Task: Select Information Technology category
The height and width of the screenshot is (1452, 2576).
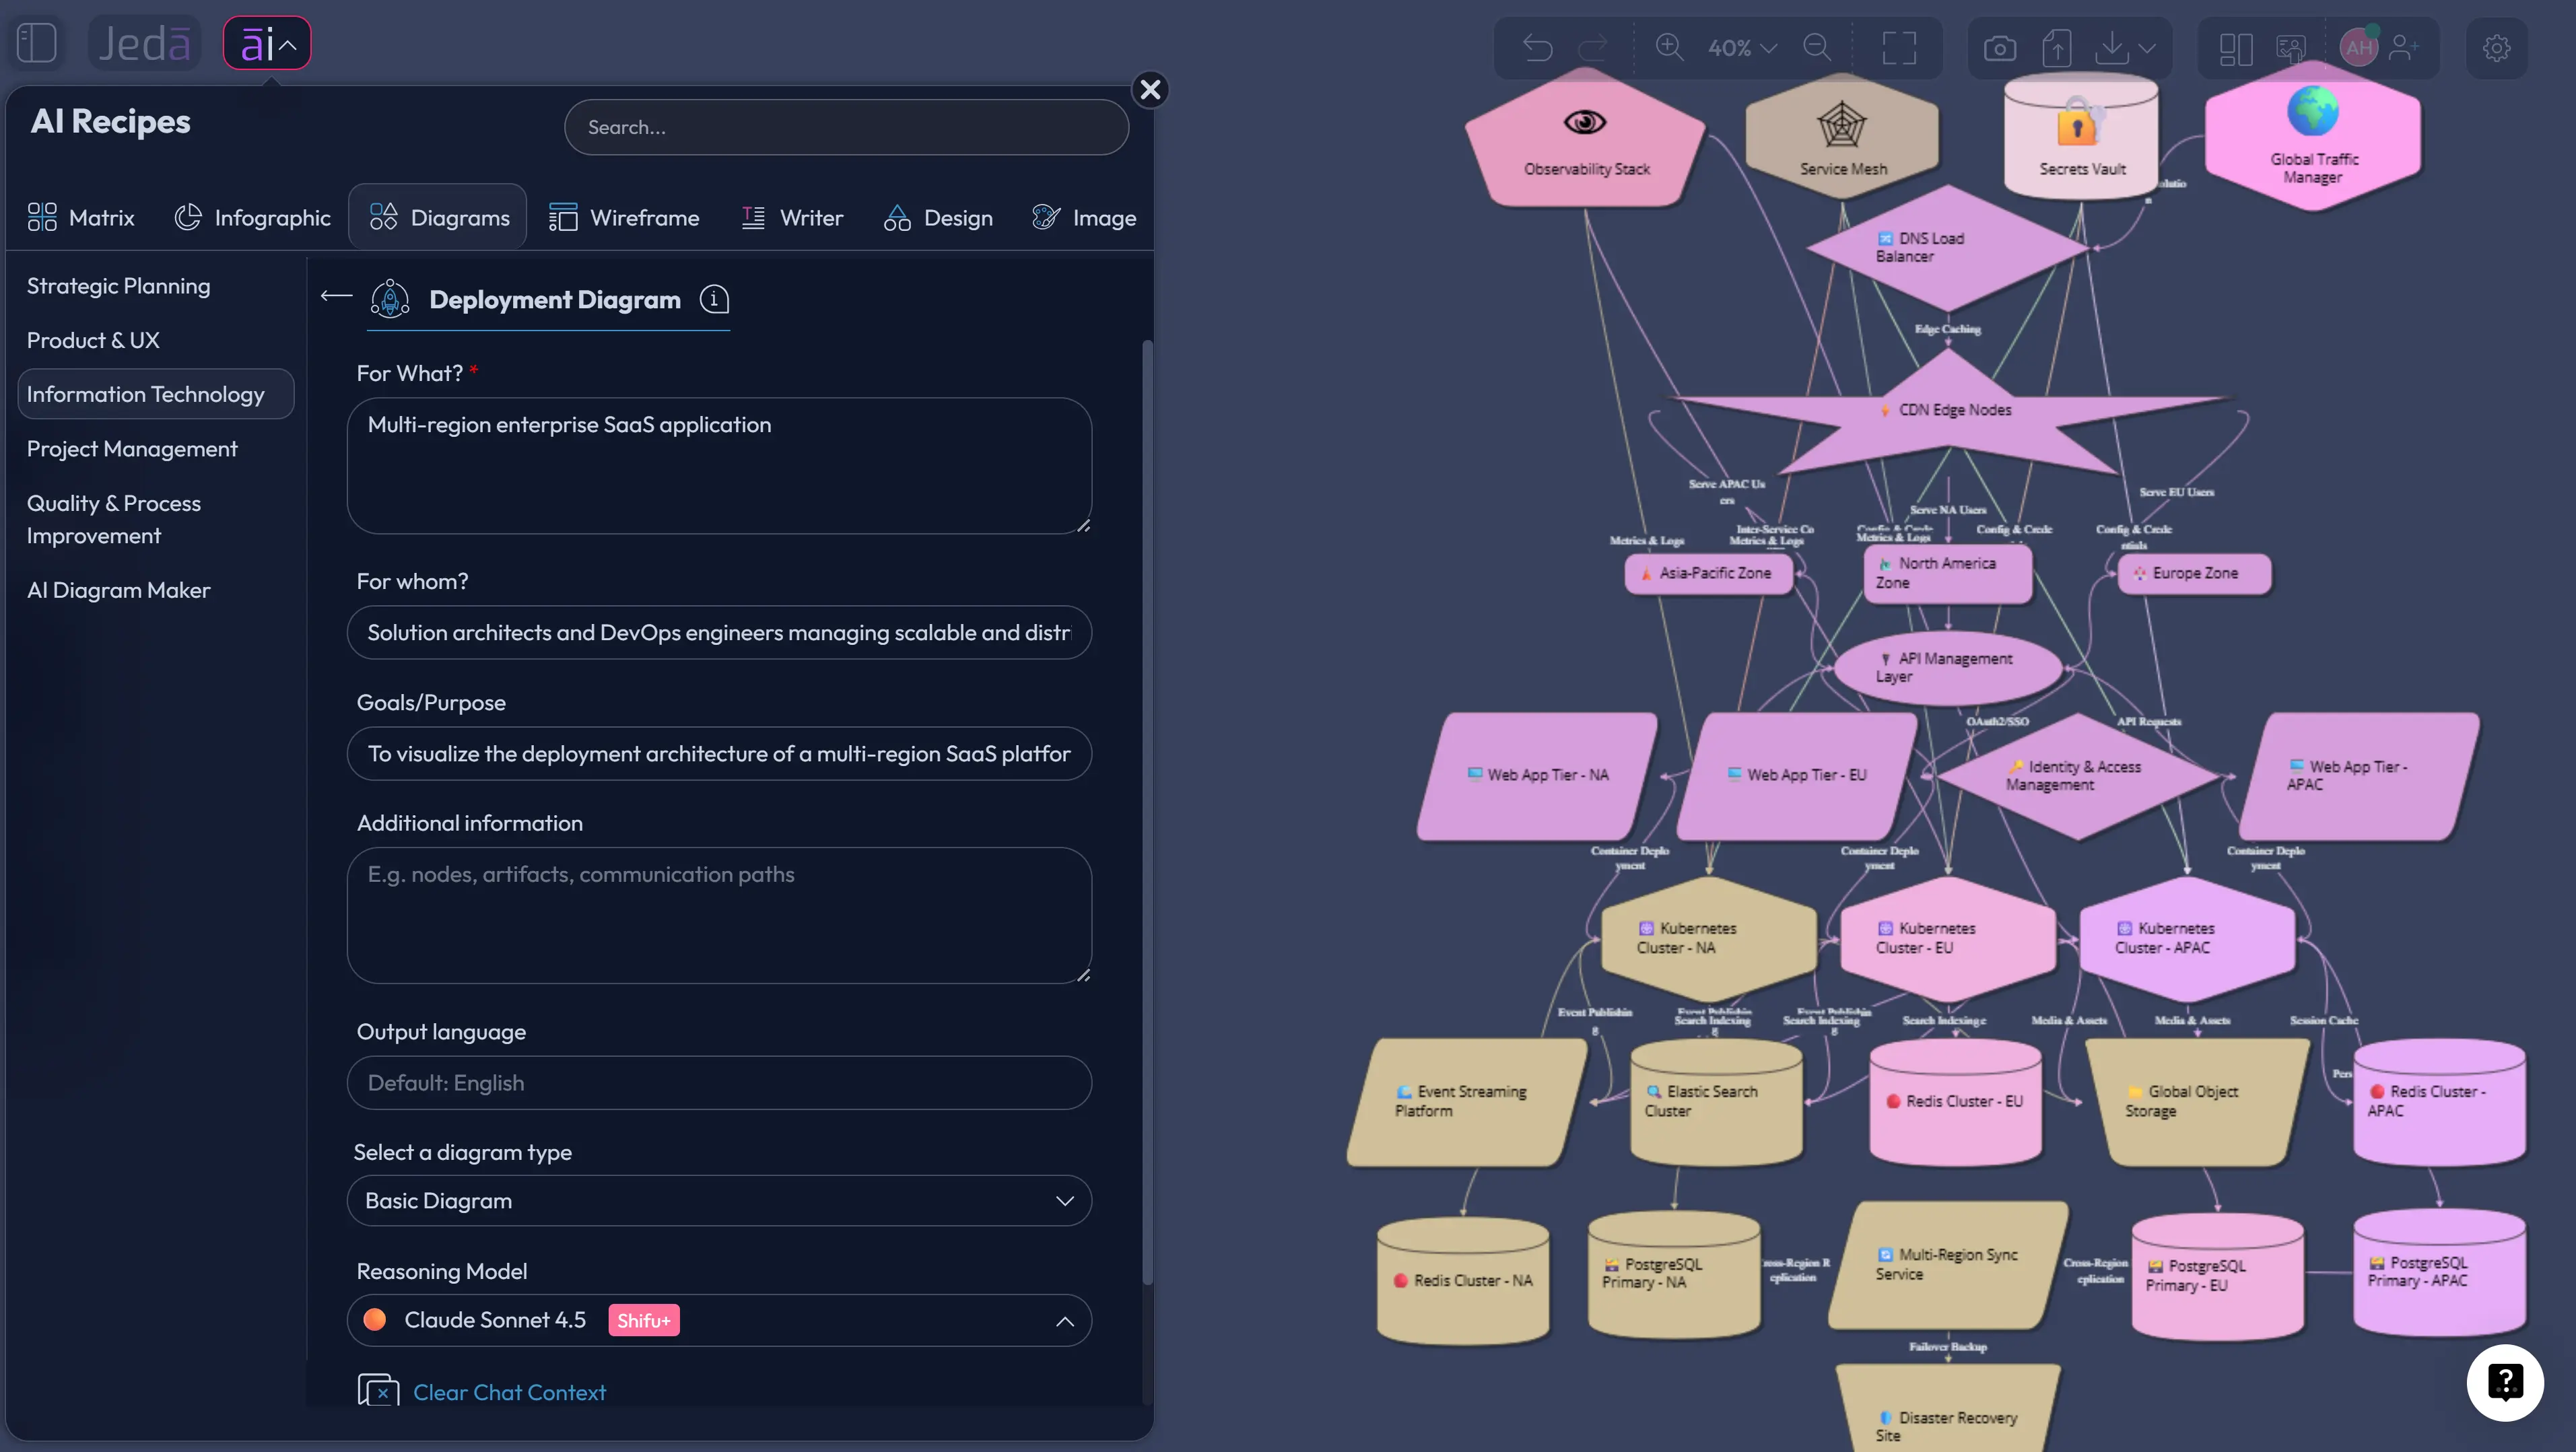Action: pyautogui.click(x=156, y=394)
